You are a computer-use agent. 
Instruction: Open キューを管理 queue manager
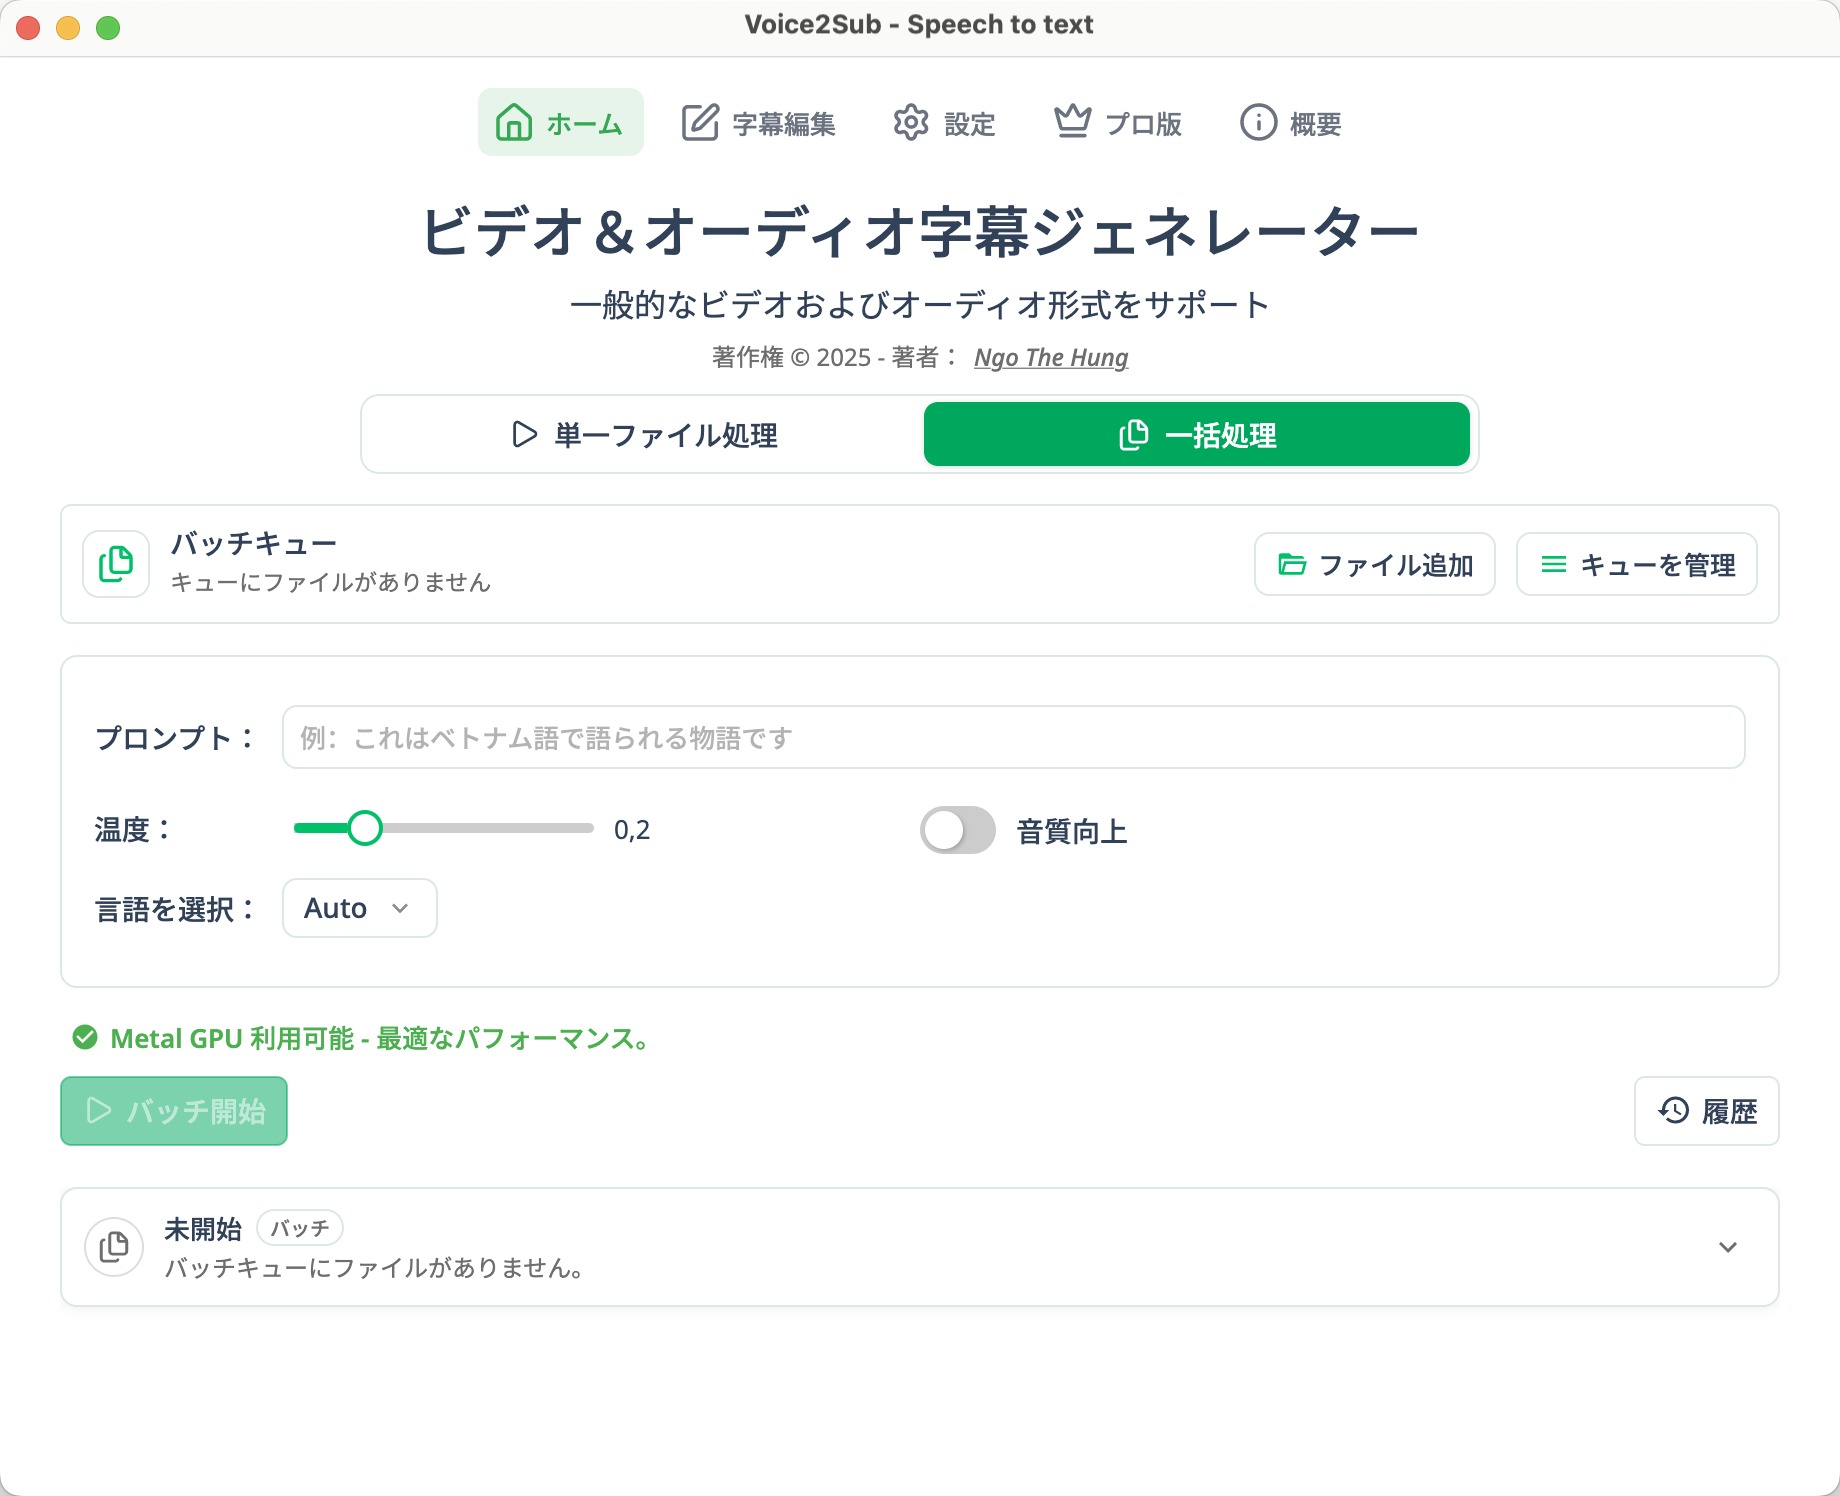1637,565
